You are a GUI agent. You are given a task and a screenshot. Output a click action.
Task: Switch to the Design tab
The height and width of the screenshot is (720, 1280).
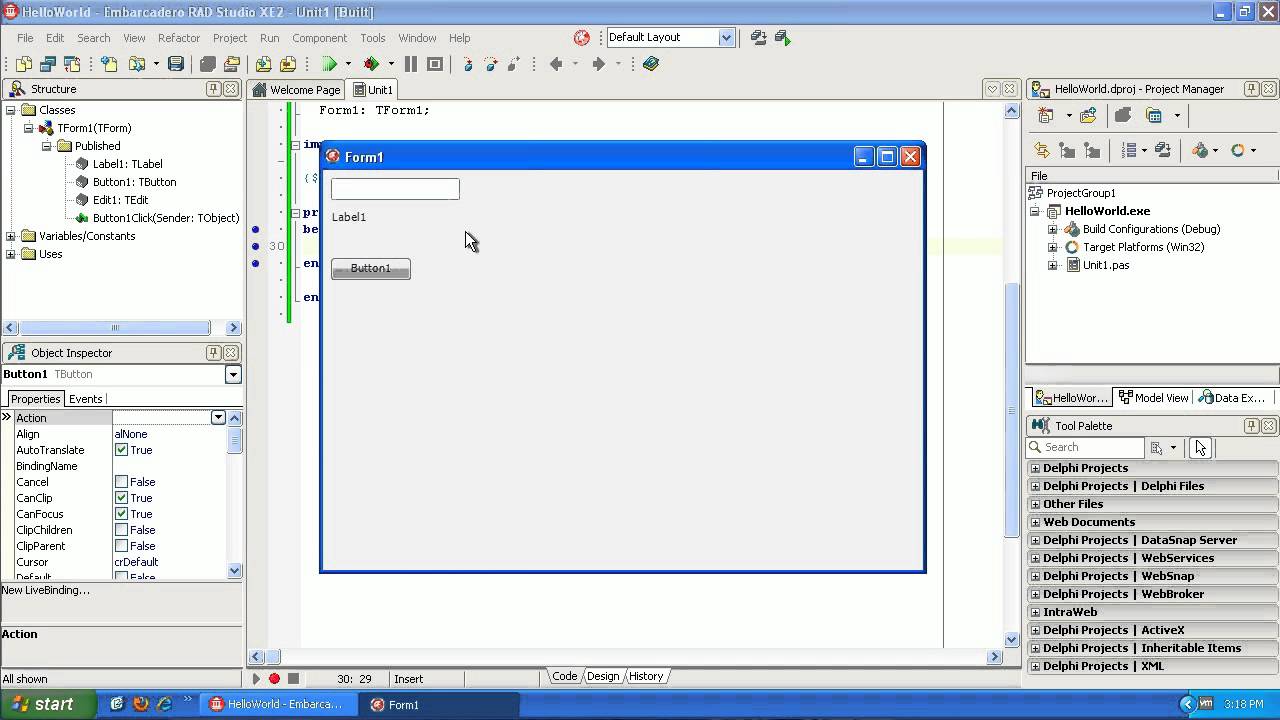pyautogui.click(x=602, y=676)
